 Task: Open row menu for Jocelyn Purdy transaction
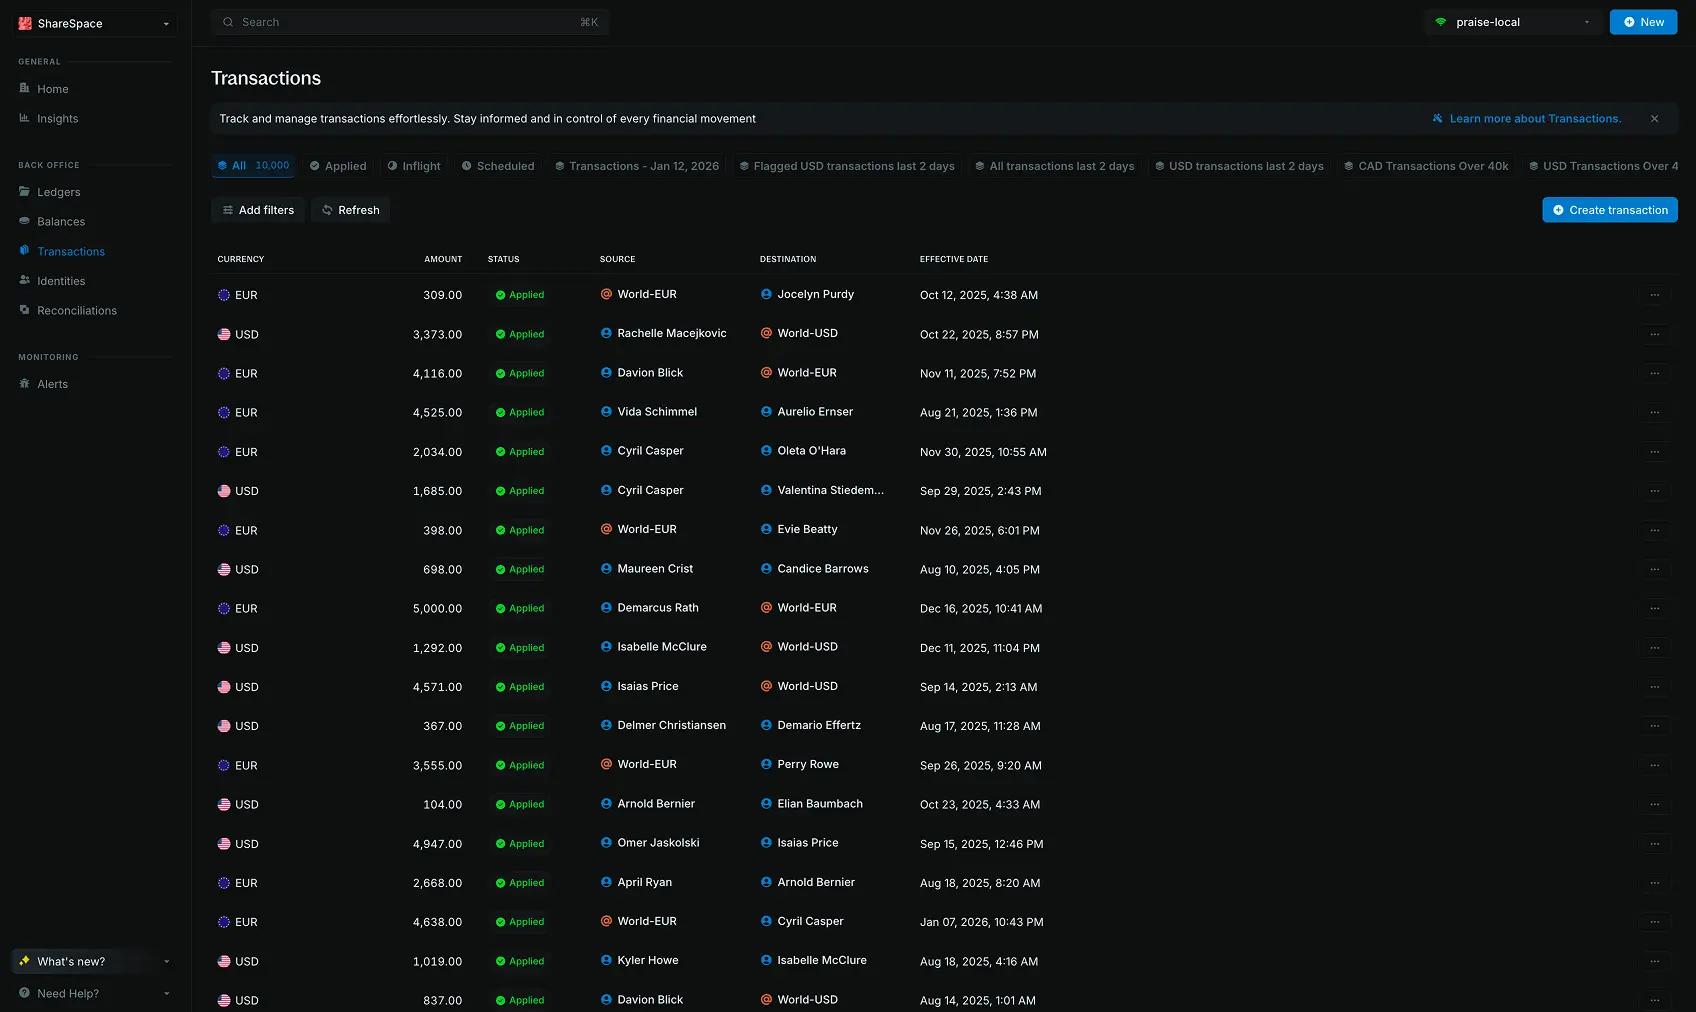coord(1654,295)
